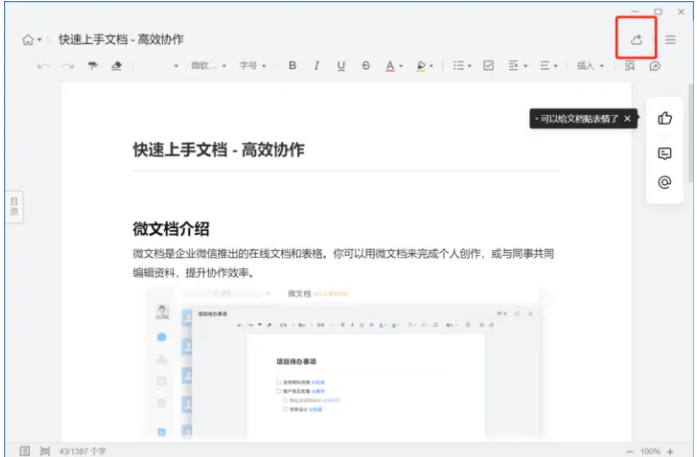
Task: Open the 插入 insert menu
Action: tap(590, 66)
